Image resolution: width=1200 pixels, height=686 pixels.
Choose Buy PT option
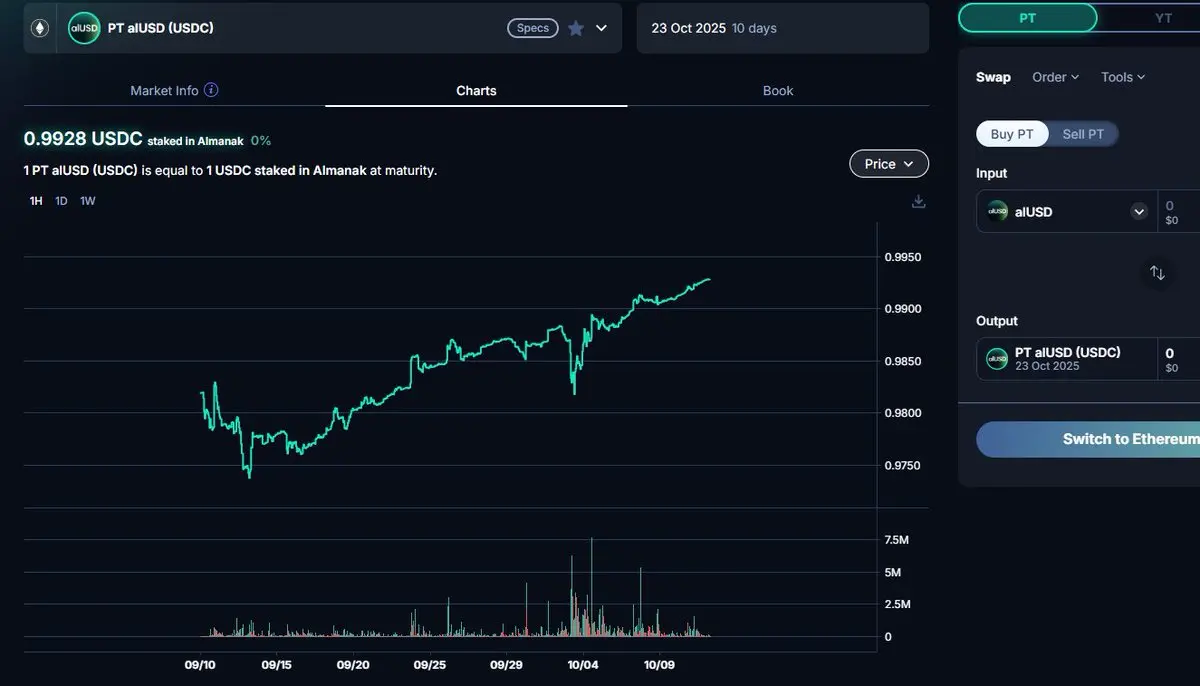[x=1012, y=134]
